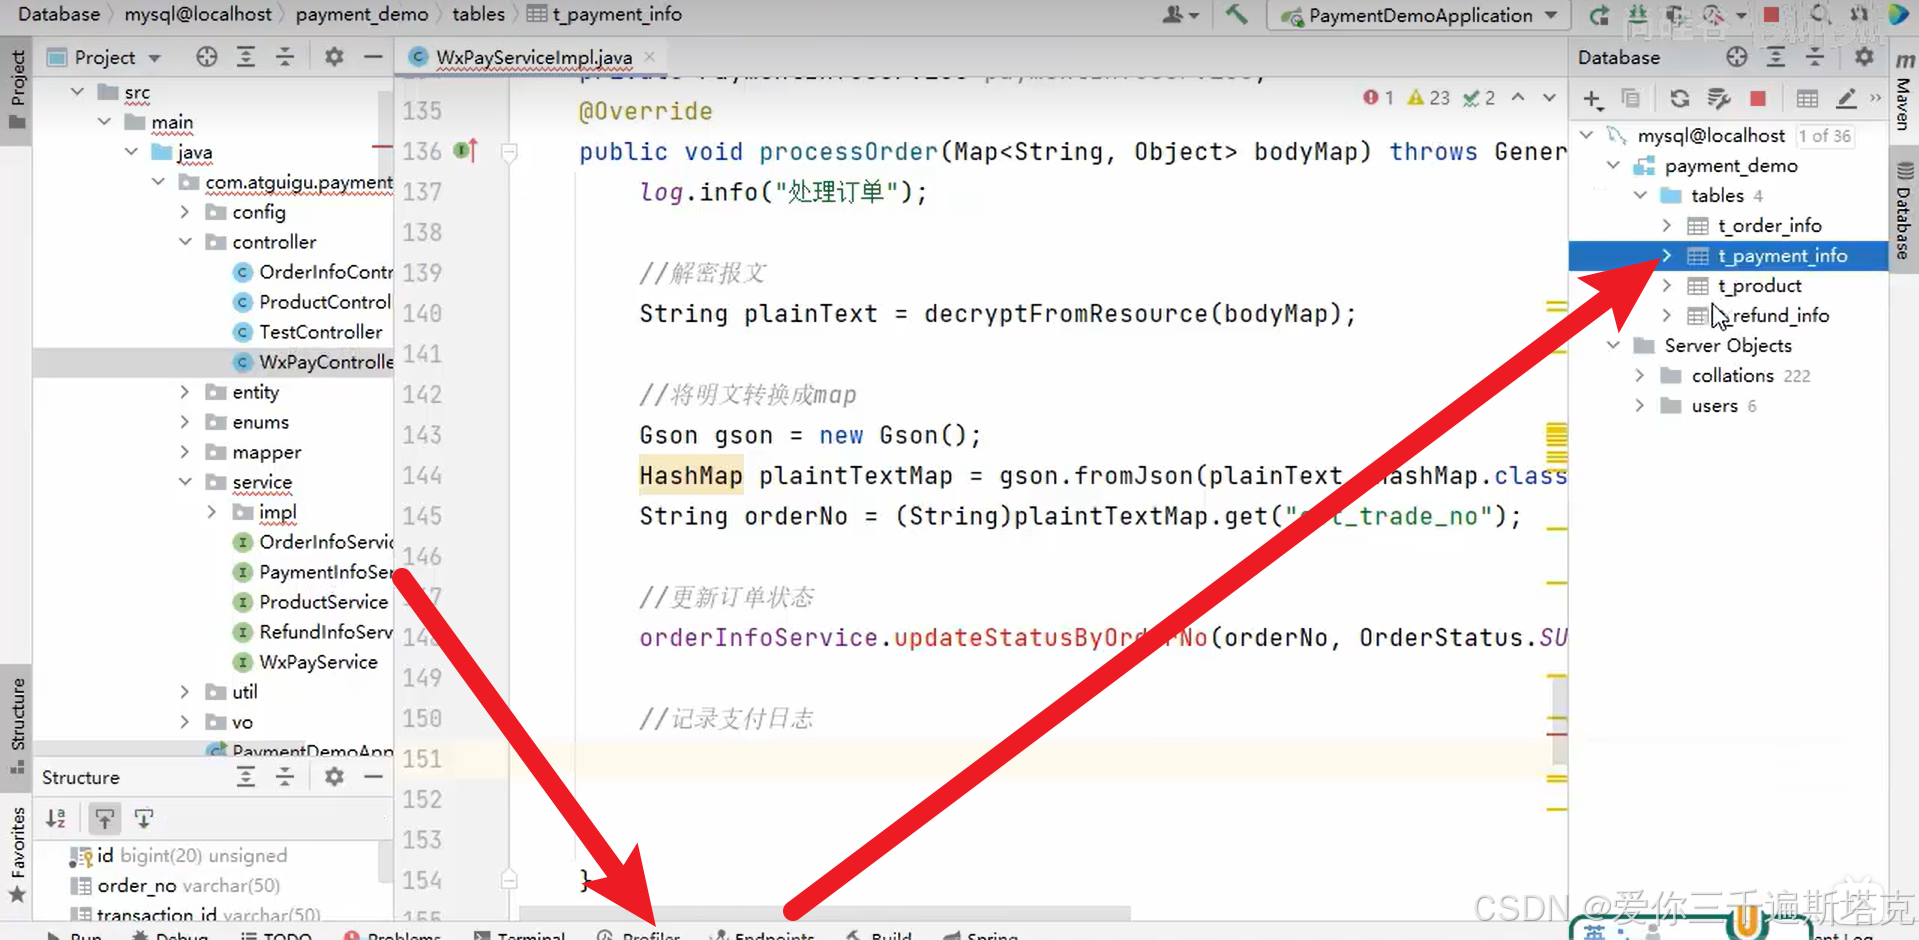This screenshot has width=1919, height=940.
Task: Hide the Structure panel with minus icon
Action: click(373, 777)
